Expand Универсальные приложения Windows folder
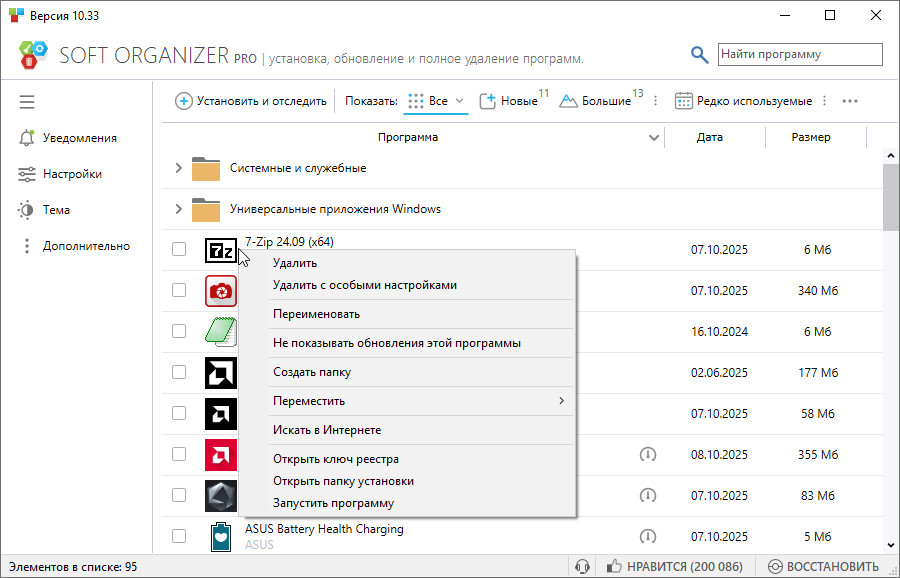This screenshot has height=578, width=900. pyautogui.click(x=179, y=209)
